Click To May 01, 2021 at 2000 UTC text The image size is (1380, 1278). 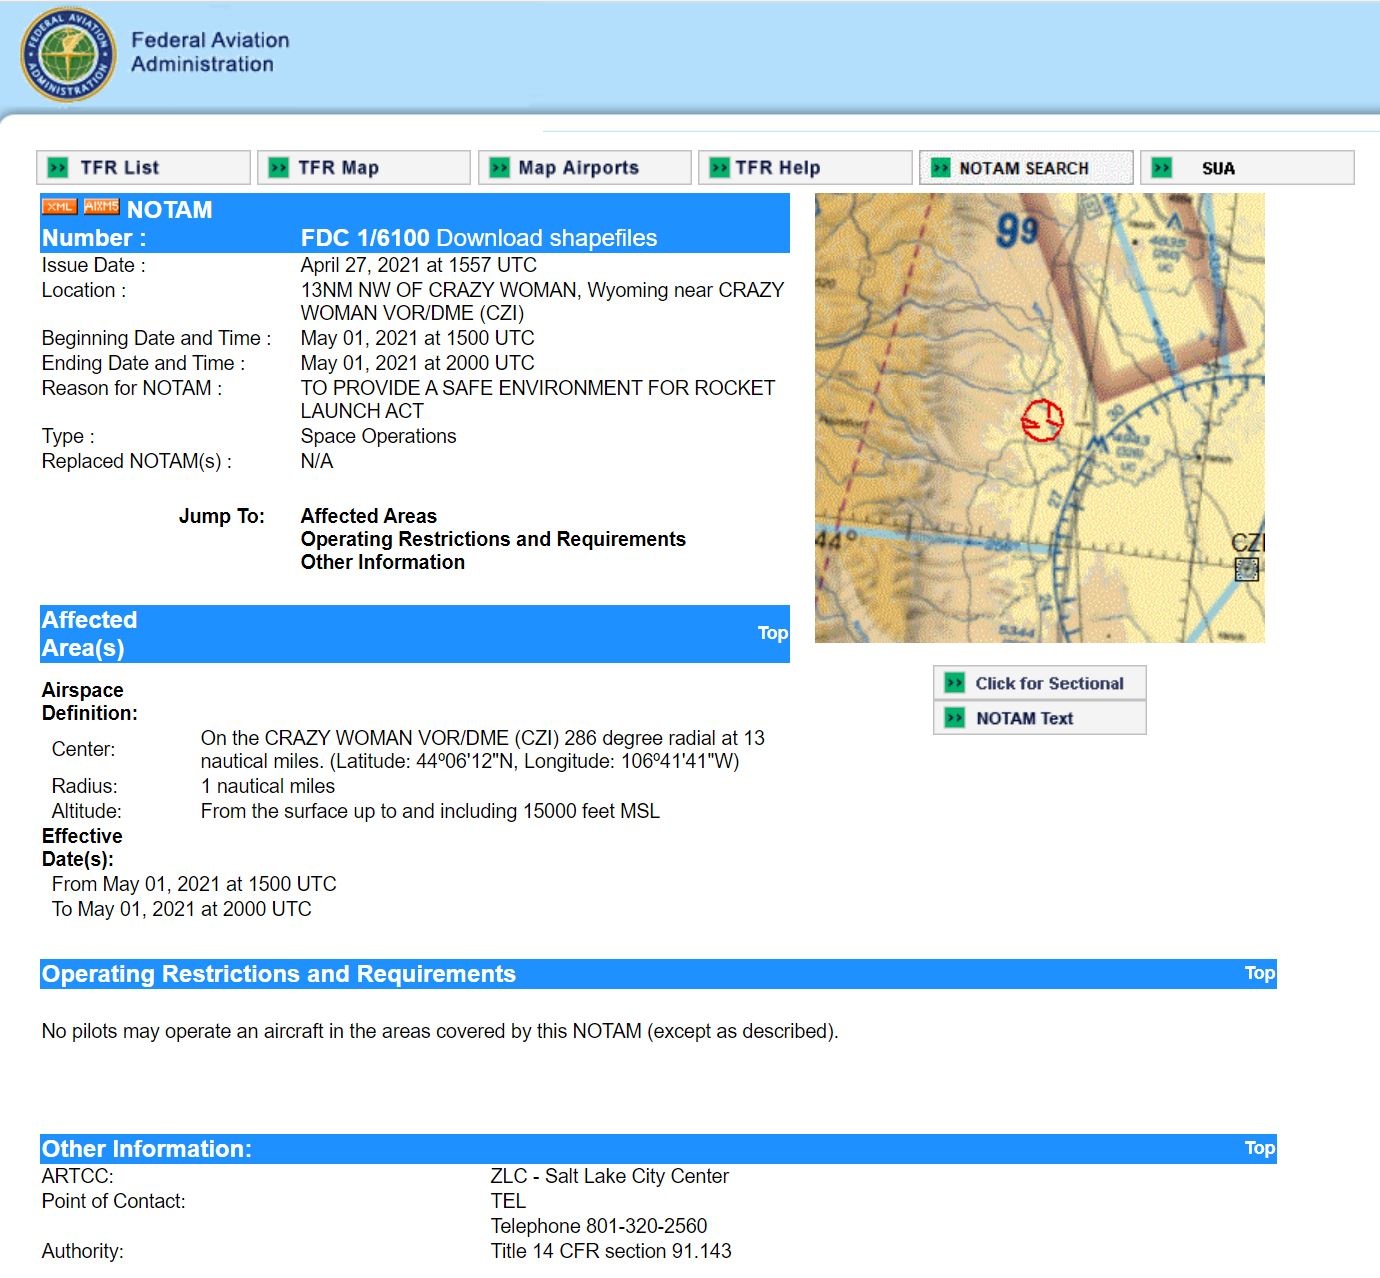[182, 909]
